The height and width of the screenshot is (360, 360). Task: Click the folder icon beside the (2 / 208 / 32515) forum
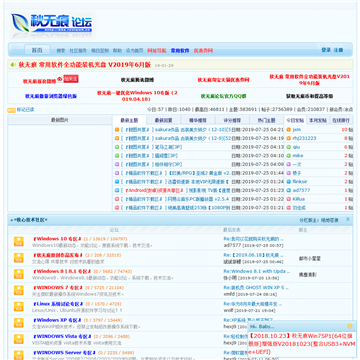point(19,258)
